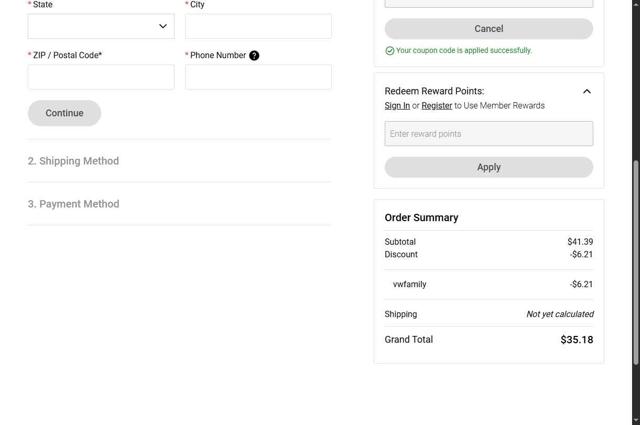This screenshot has width=640, height=425.
Task: Click the scrollbar down arrow
Action: 636,421
